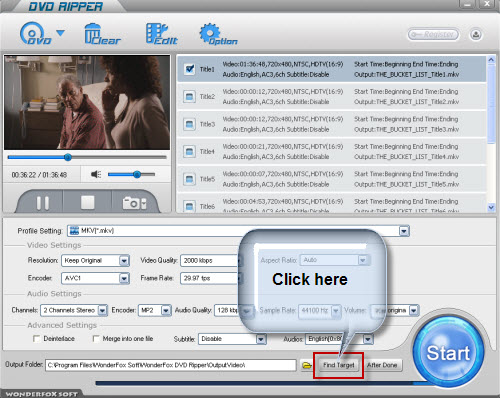Image resolution: width=500 pixels, height=398 pixels.
Task: Click the video preview thumbnail
Action: (87, 103)
